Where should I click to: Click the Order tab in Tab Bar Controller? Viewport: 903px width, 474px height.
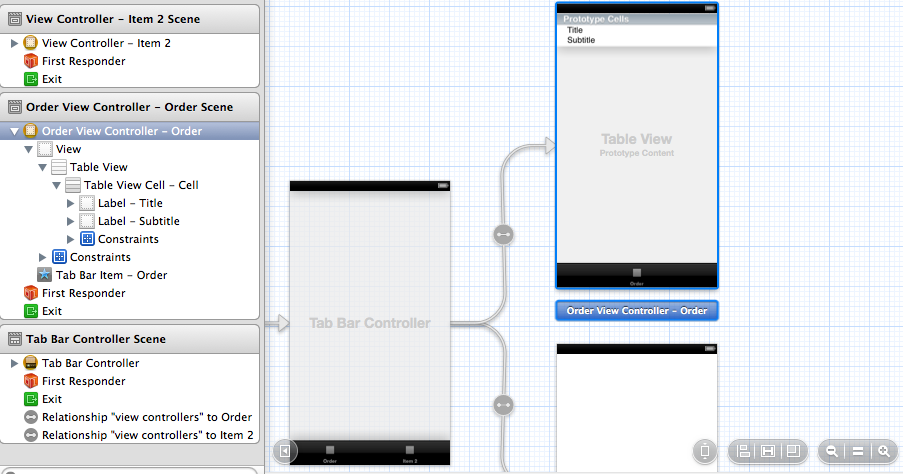(330, 453)
